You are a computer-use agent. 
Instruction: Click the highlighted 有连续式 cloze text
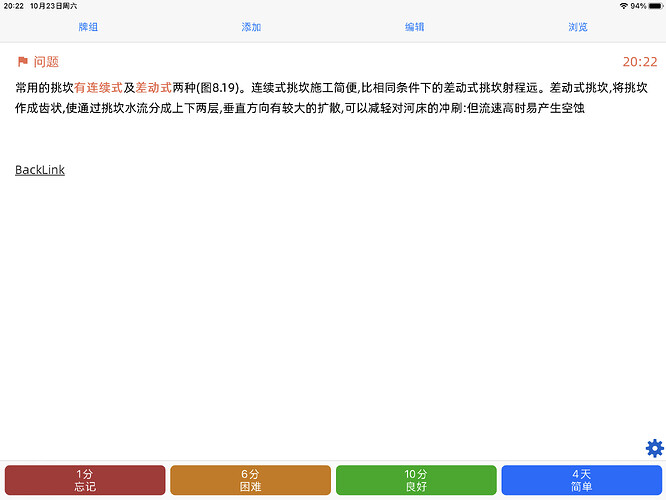tap(99, 88)
